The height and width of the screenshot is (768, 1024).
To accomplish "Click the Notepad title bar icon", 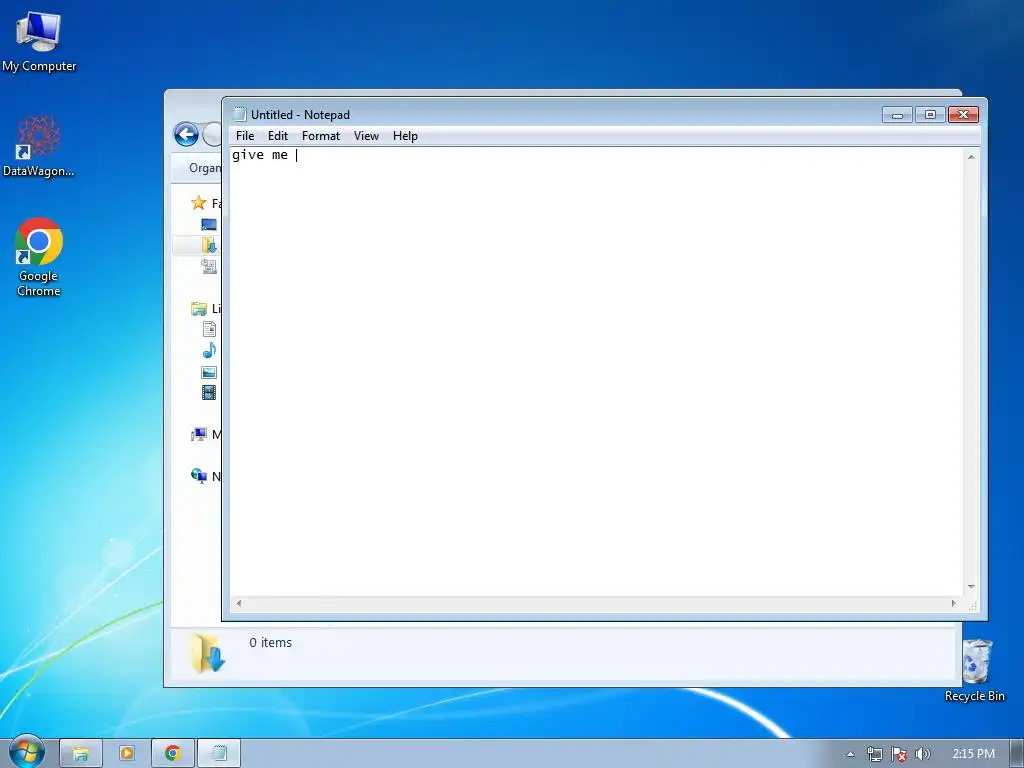I will point(240,114).
